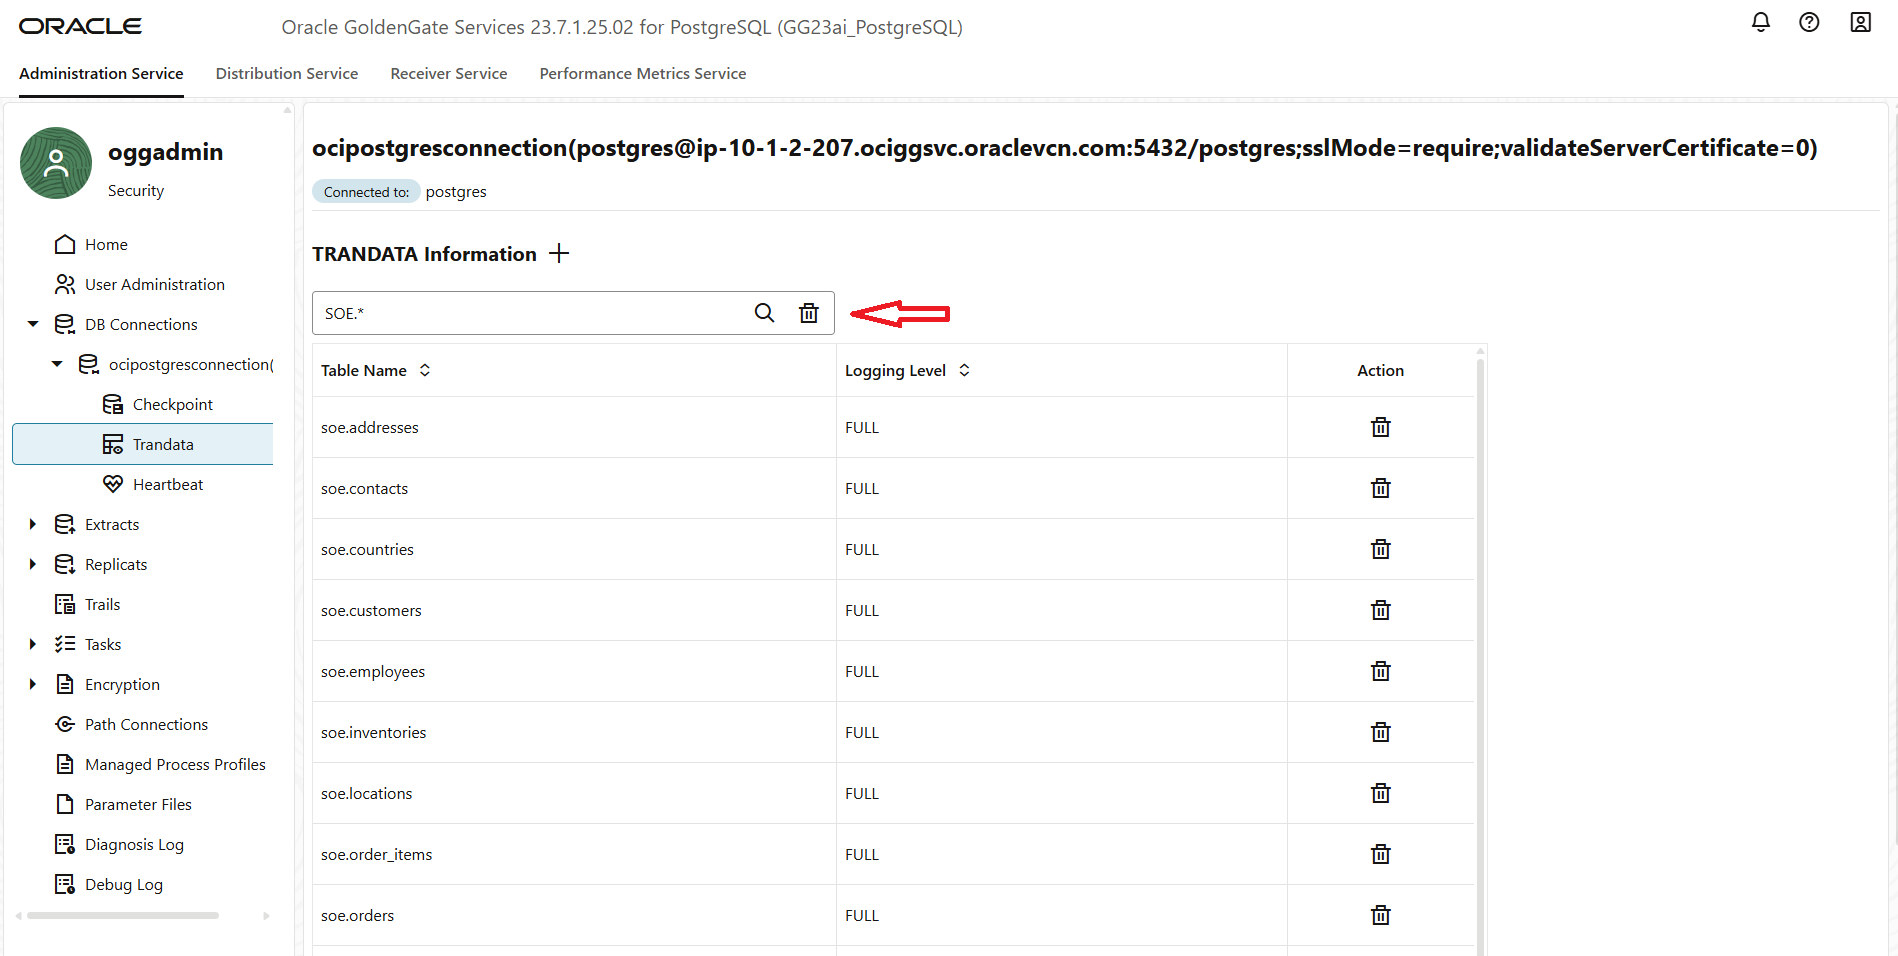This screenshot has height=956, width=1898.
Task: Click the Add TRANDATA plus icon
Action: [559, 254]
